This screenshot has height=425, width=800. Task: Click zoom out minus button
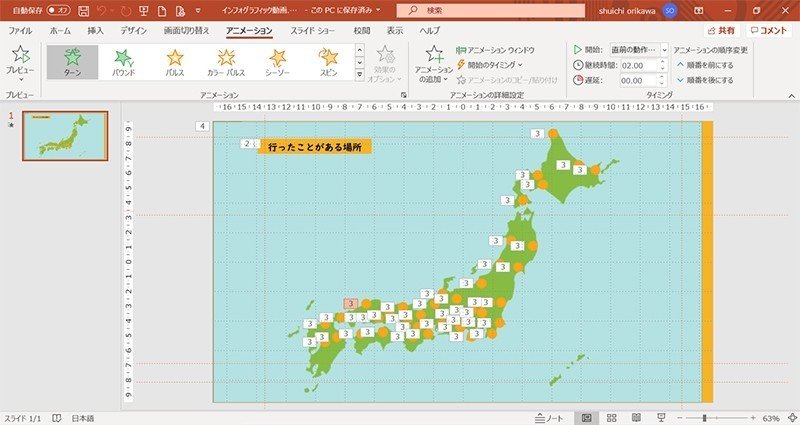click(680, 418)
